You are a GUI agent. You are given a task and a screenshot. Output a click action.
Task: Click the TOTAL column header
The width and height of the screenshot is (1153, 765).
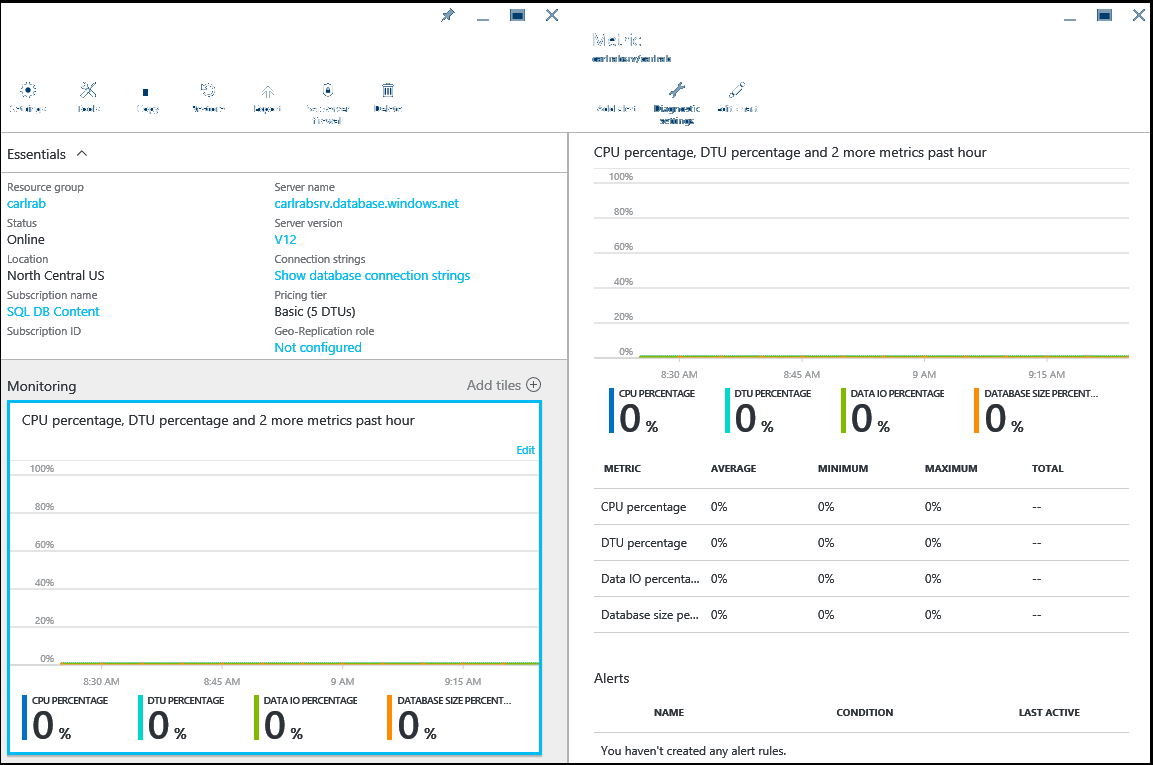tap(1047, 469)
